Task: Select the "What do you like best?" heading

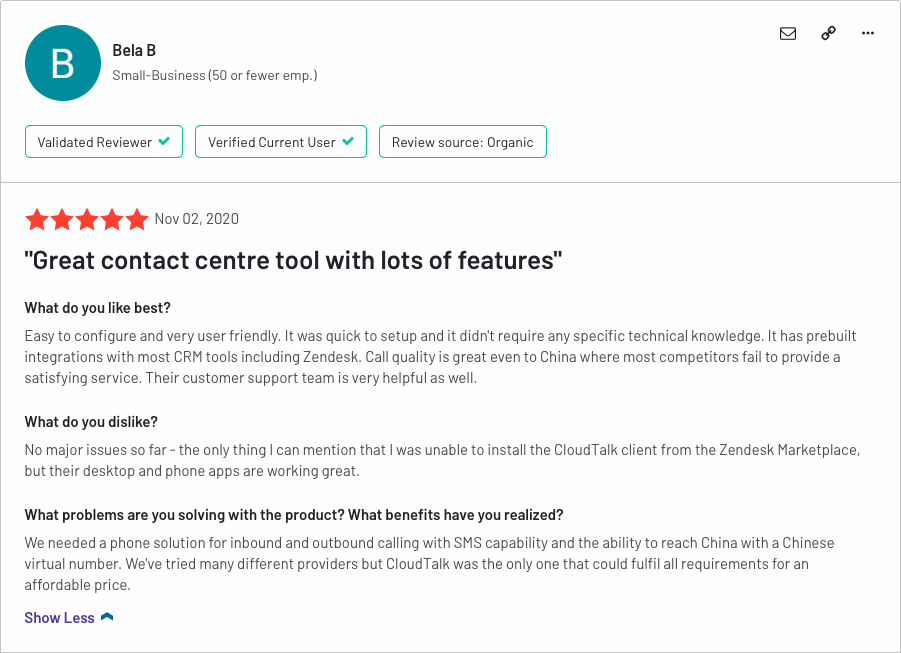Action: 97,308
